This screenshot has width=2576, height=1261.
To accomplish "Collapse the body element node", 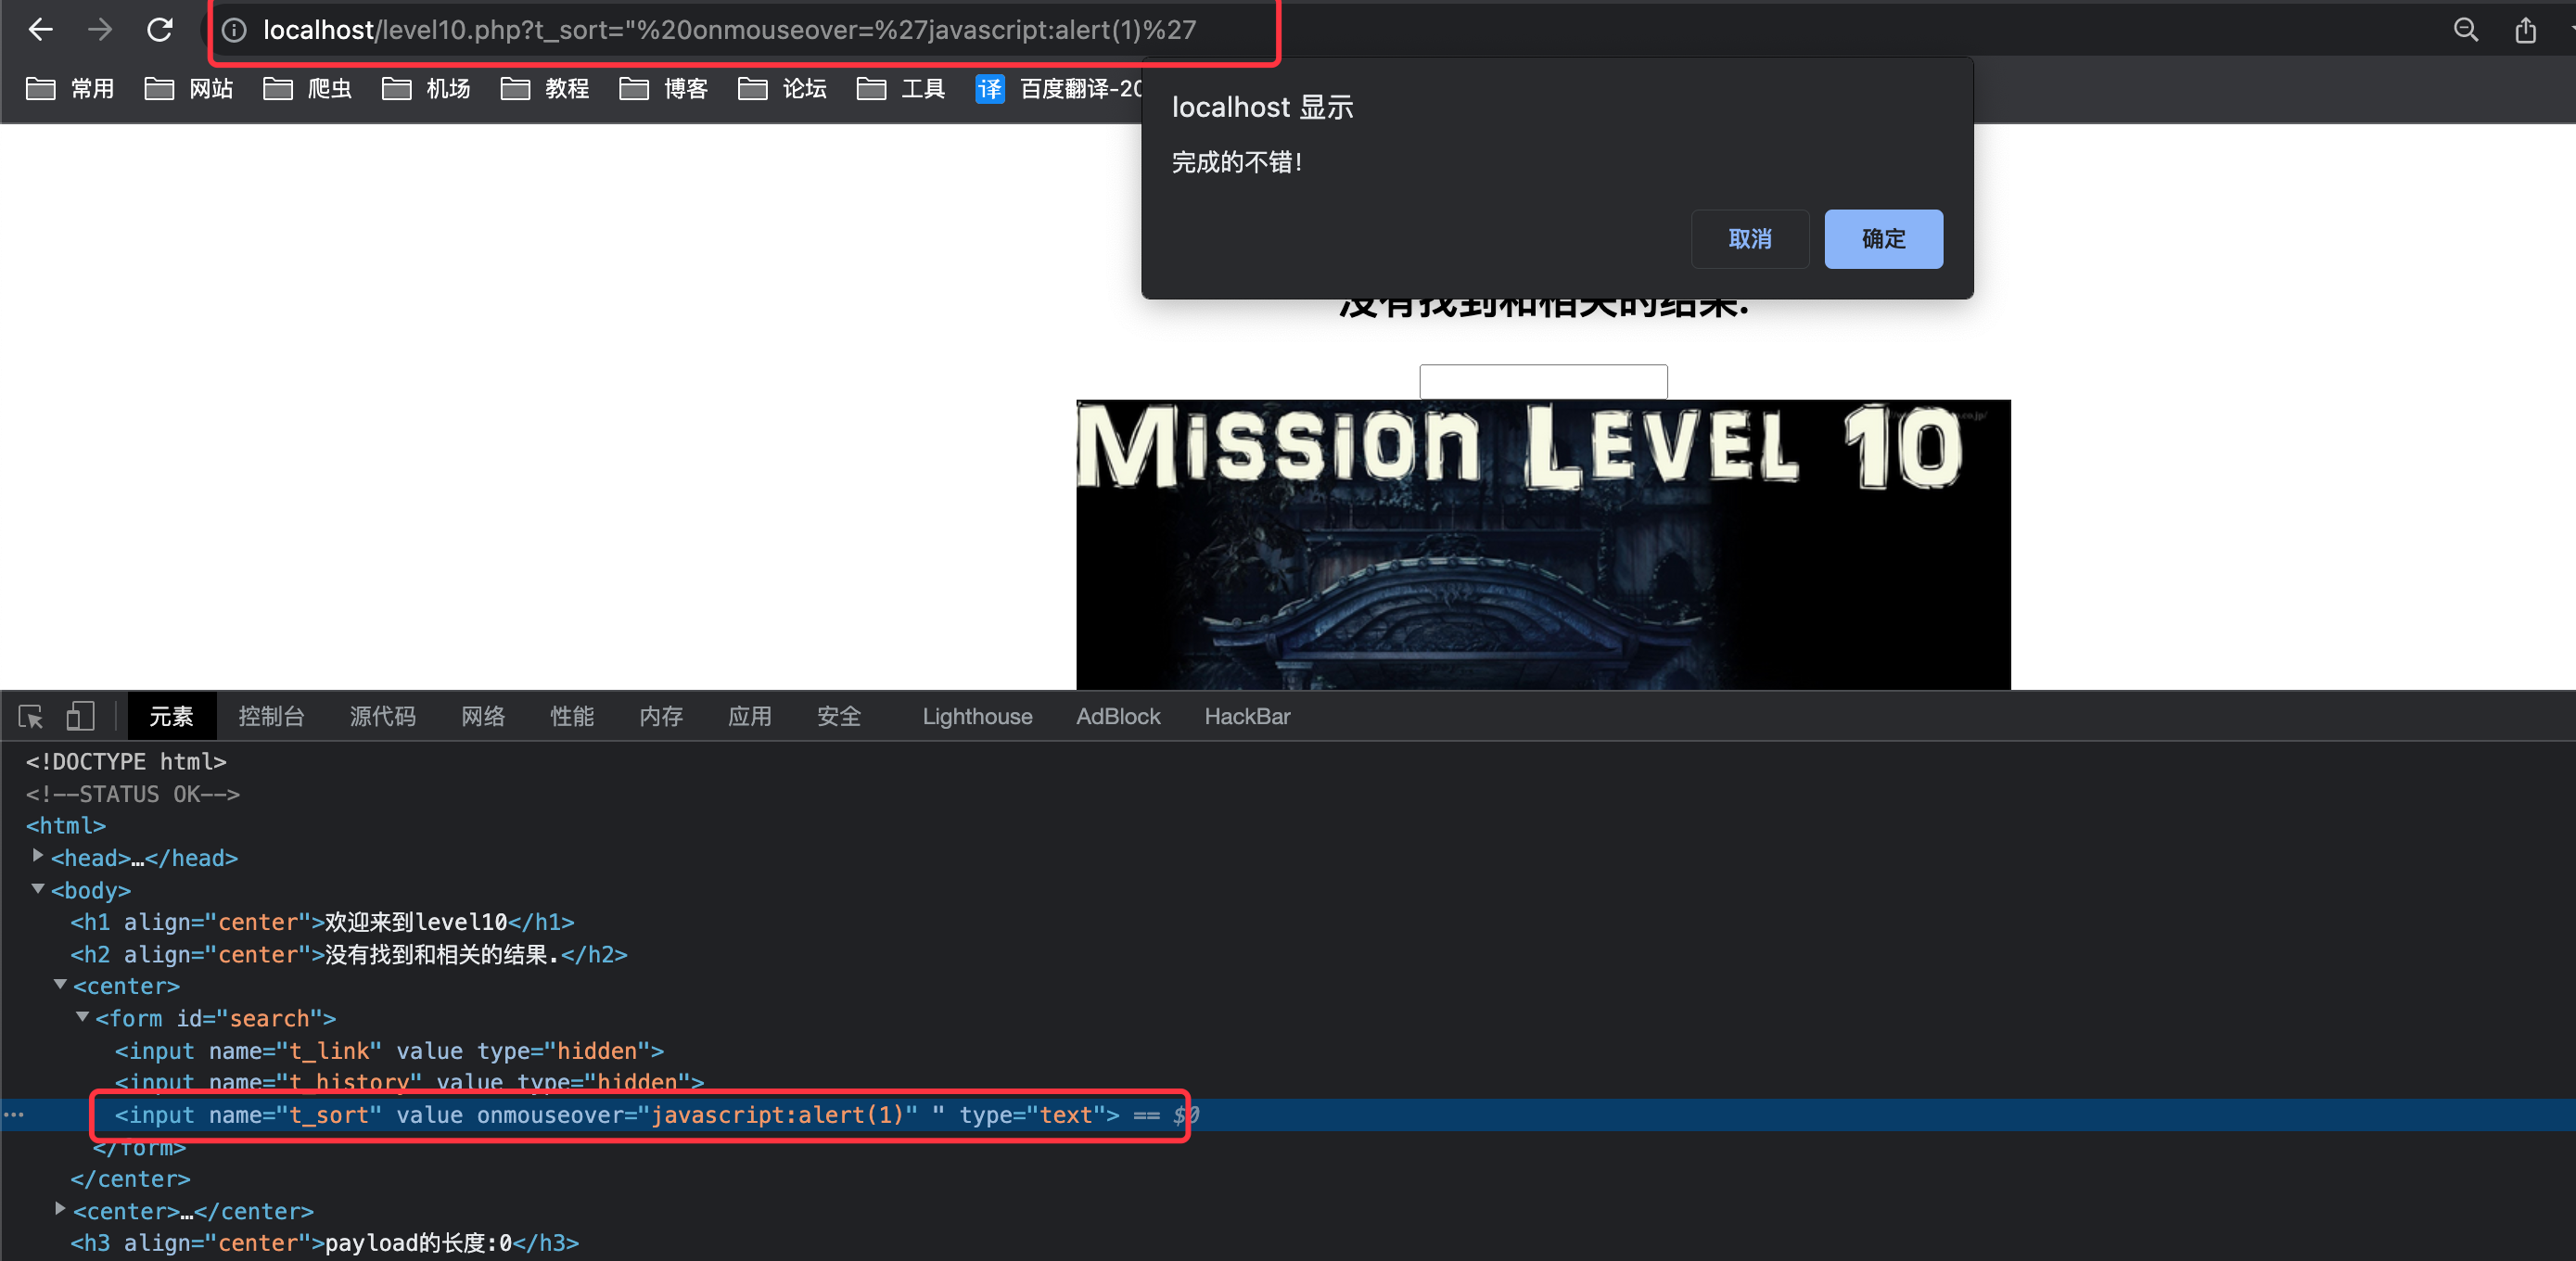I will [38, 888].
